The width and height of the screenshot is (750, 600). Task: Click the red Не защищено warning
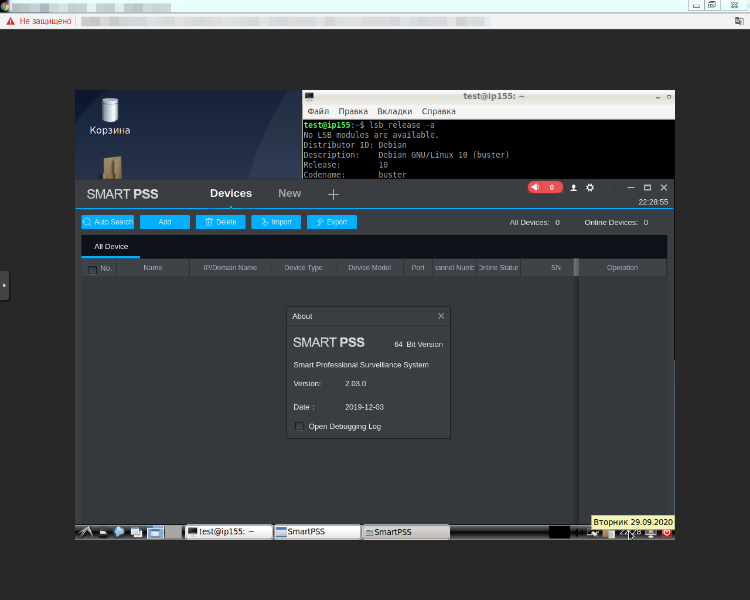coord(39,21)
